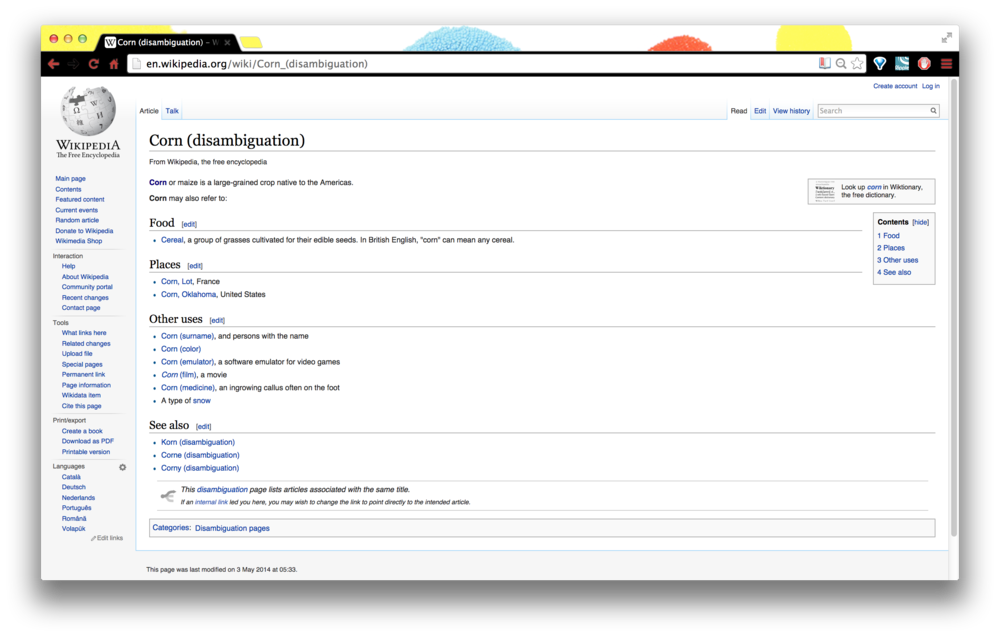Edit the Other uses section
1000x637 pixels.
[217, 320]
